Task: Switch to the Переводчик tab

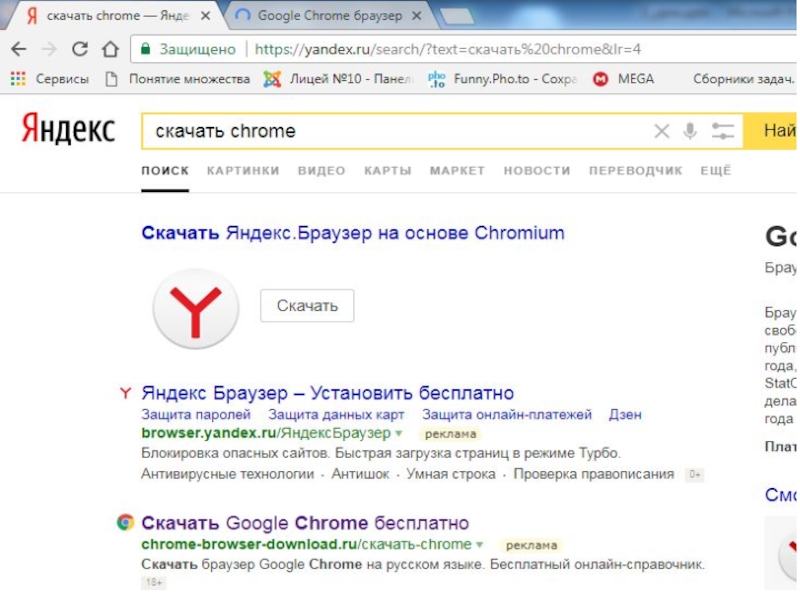Action: pos(635,170)
